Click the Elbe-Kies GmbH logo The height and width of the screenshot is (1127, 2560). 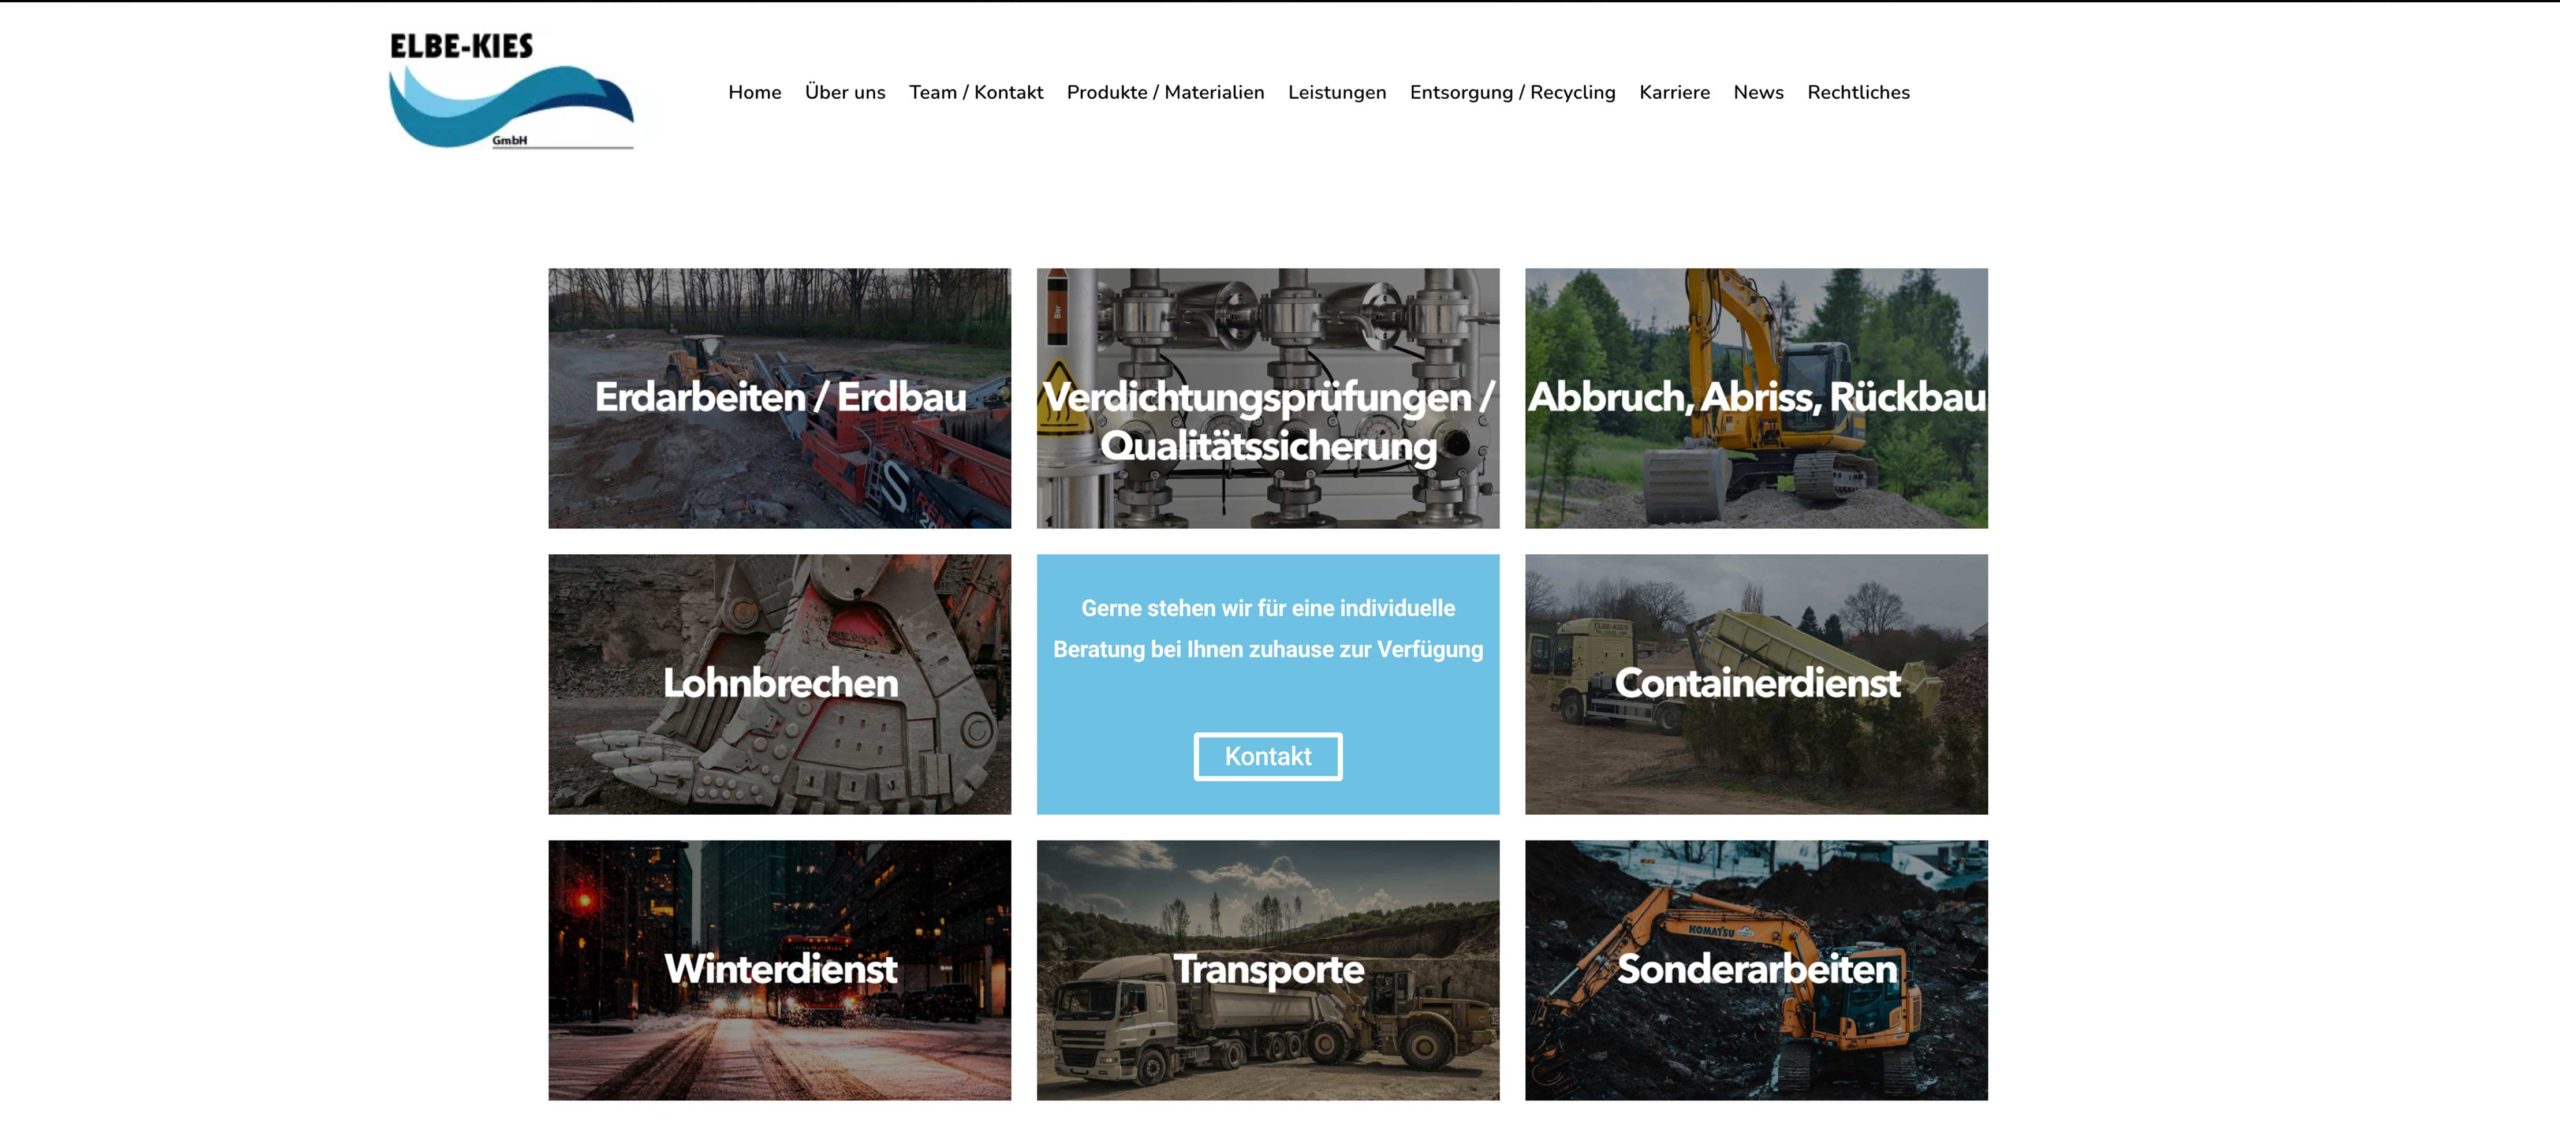511,91
